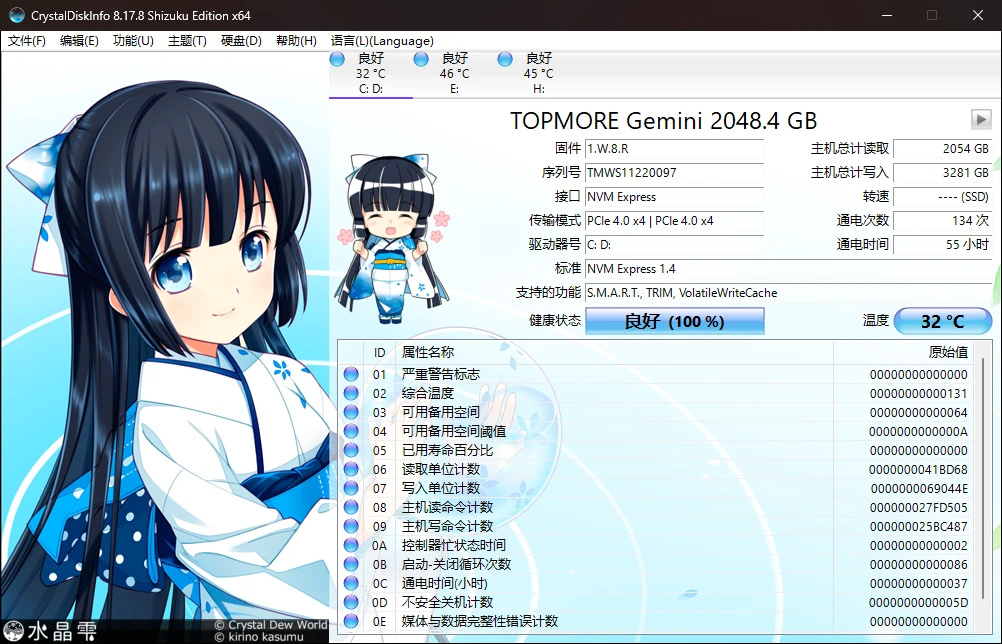The width and height of the screenshot is (1002, 644).
Task: Click status orb of attribute 08 主机读命令计数
Action: (351, 507)
